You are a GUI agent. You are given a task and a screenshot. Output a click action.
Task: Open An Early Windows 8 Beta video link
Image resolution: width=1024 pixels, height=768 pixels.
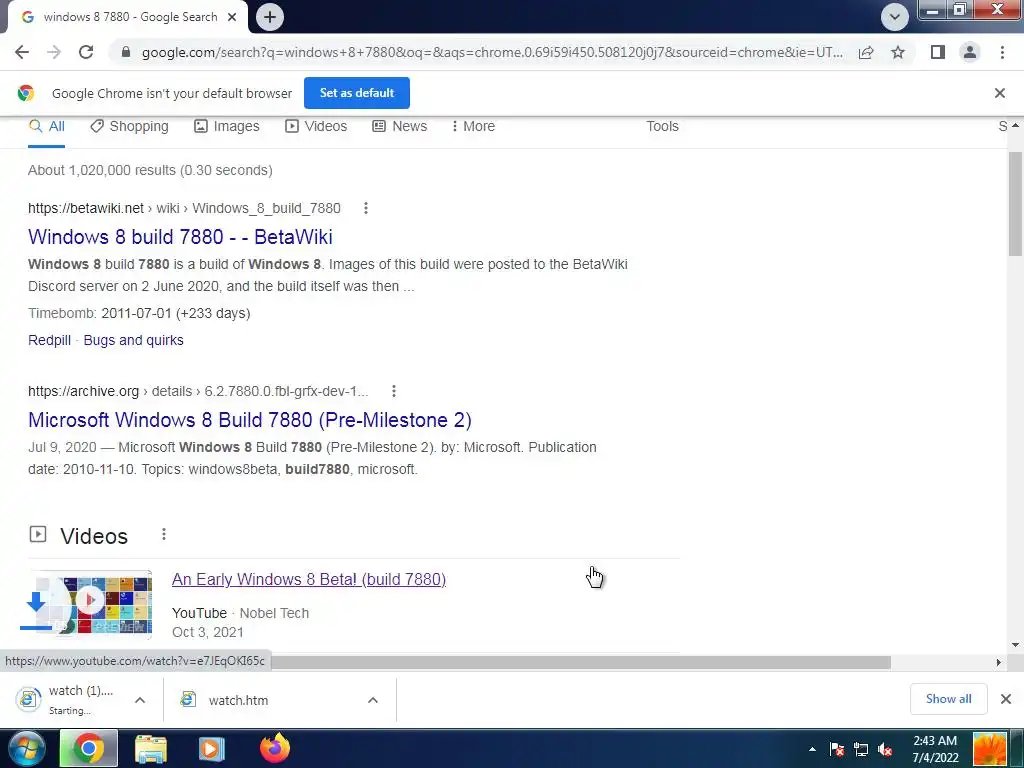pos(309,579)
